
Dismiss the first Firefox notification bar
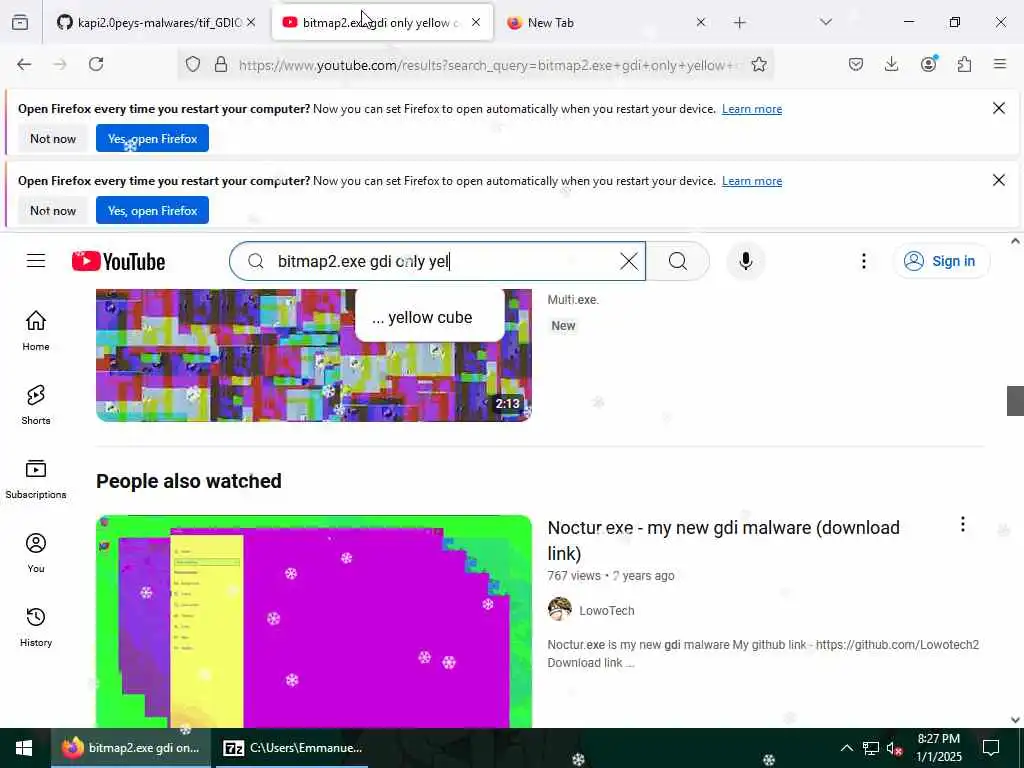[x=999, y=108]
